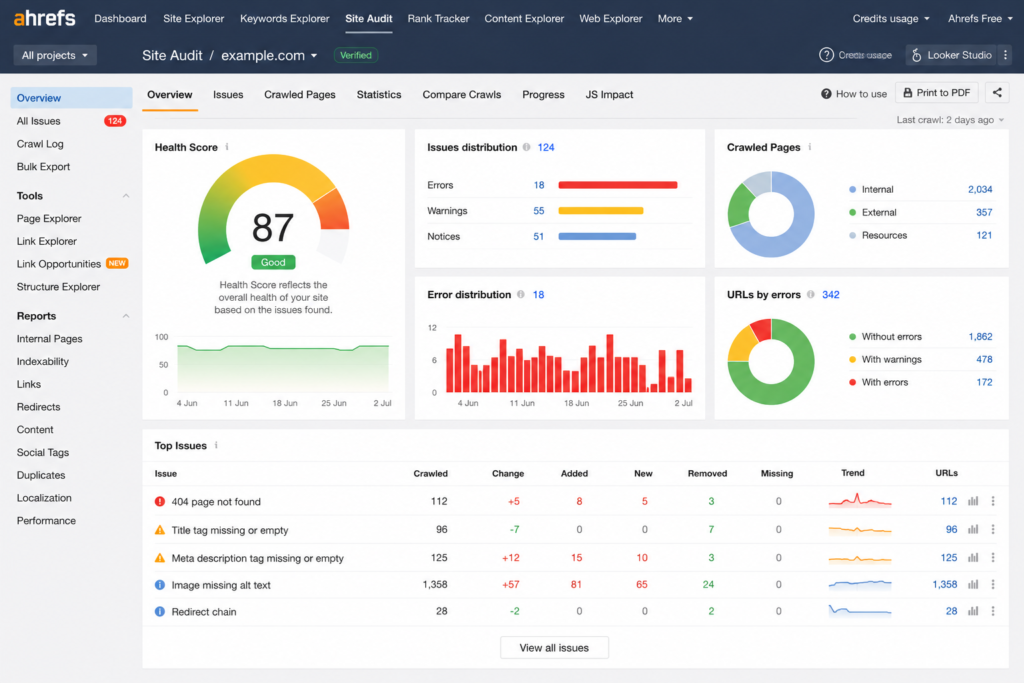
Task: Open the Last crawl date dropdown
Action: (950, 119)
